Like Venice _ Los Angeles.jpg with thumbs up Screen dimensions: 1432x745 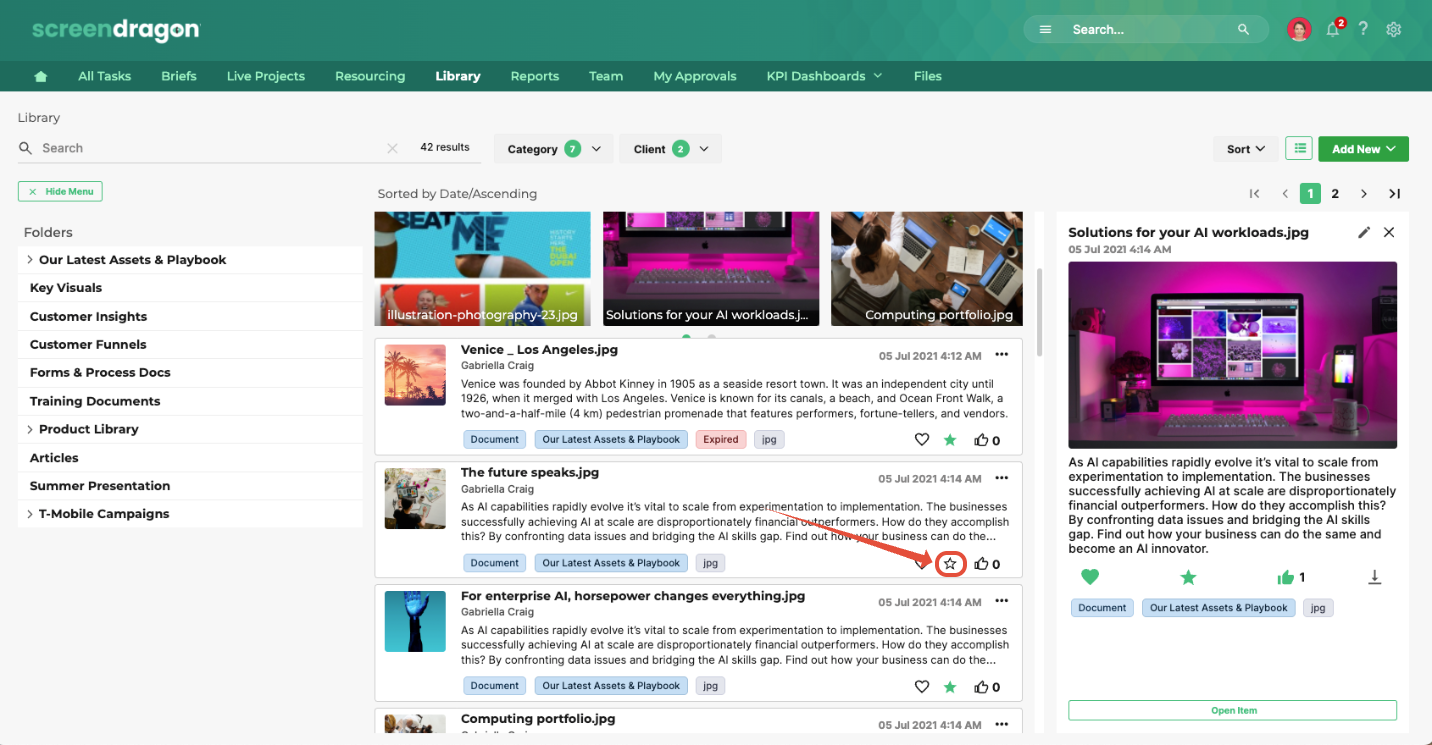coord(981,440)
